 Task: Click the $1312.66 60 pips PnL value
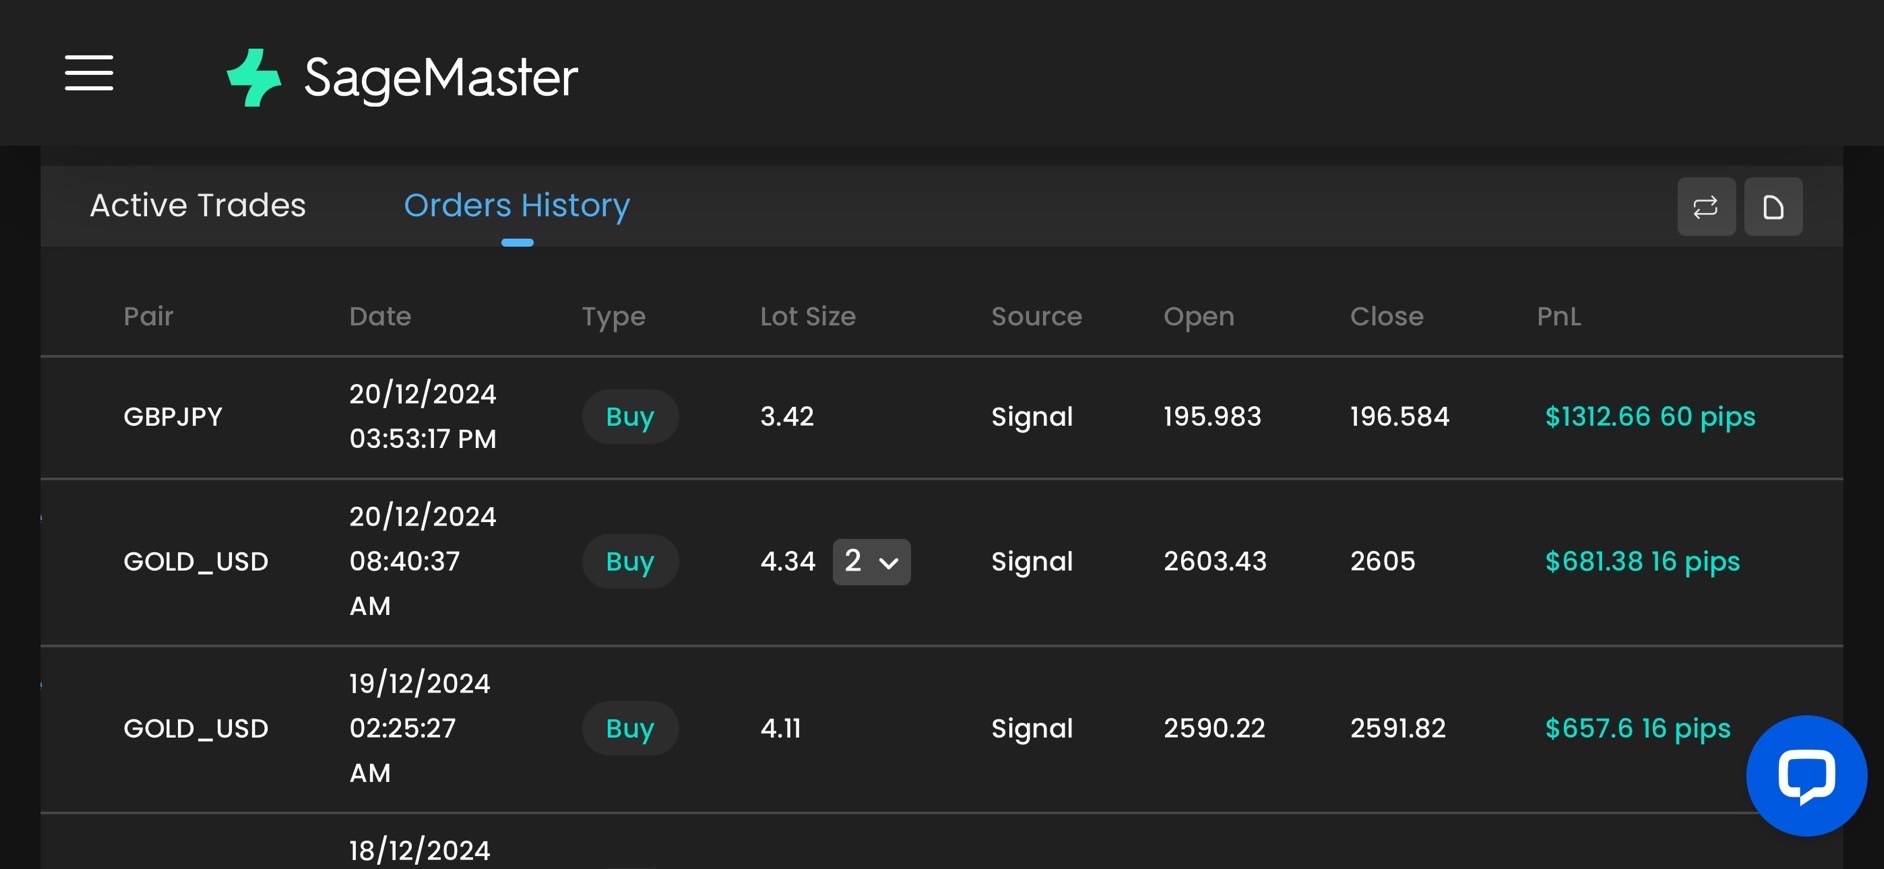point(1650,417)
